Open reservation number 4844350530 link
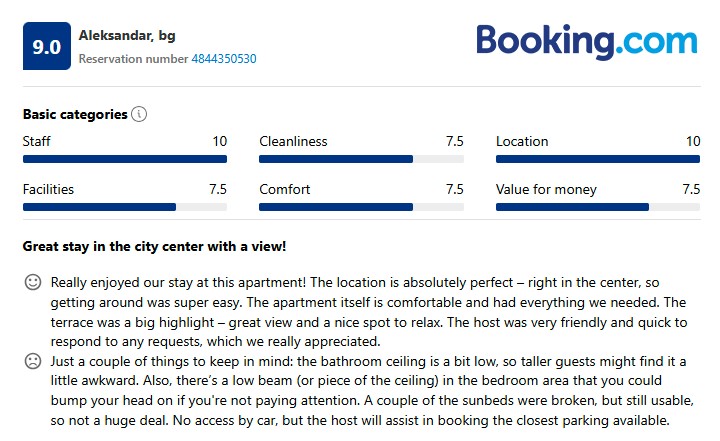This screenshot has width=720, height=441. click(224, 59)
